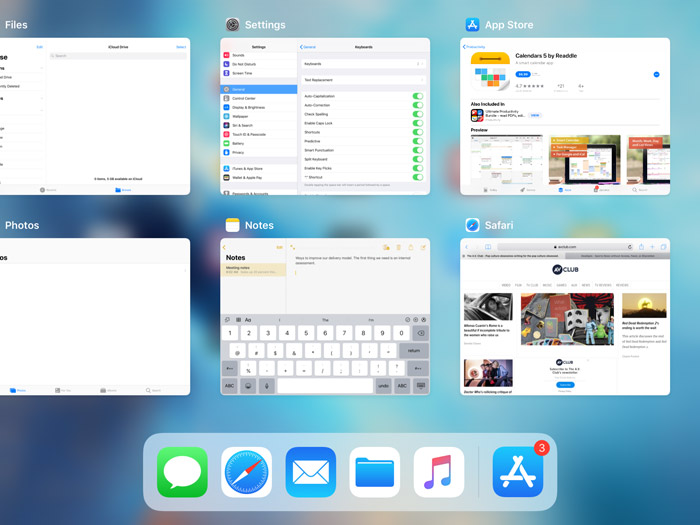Launch Safari from the dock

[x=246, y=472]
